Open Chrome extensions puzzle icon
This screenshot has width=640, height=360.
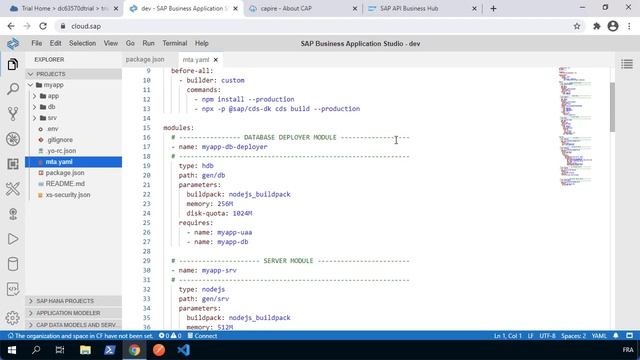coord(596,26)
